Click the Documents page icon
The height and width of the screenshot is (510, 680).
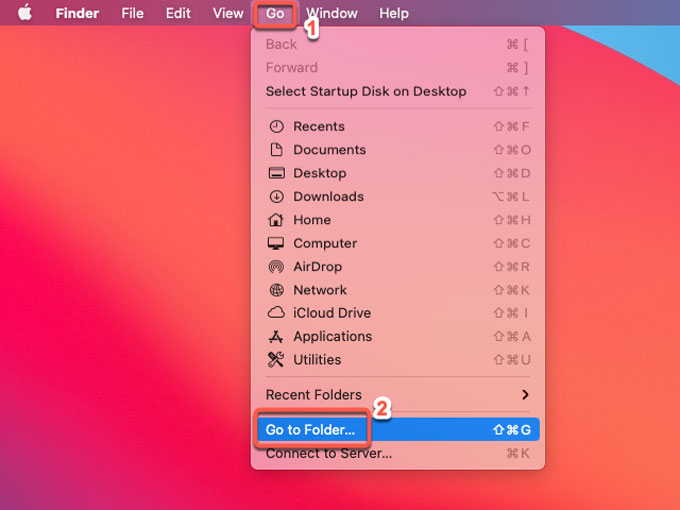(x=276, y=150)
